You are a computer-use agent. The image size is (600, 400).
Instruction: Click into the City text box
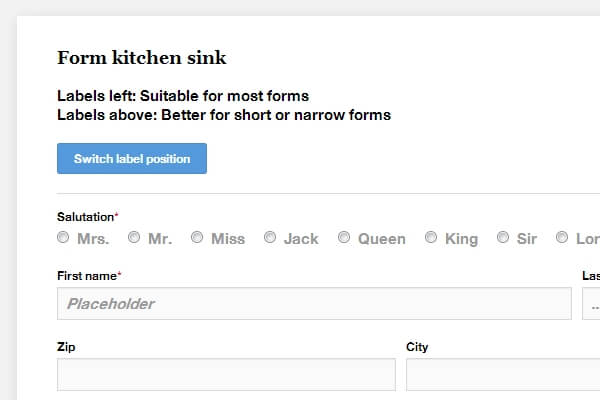pos(502,374)
